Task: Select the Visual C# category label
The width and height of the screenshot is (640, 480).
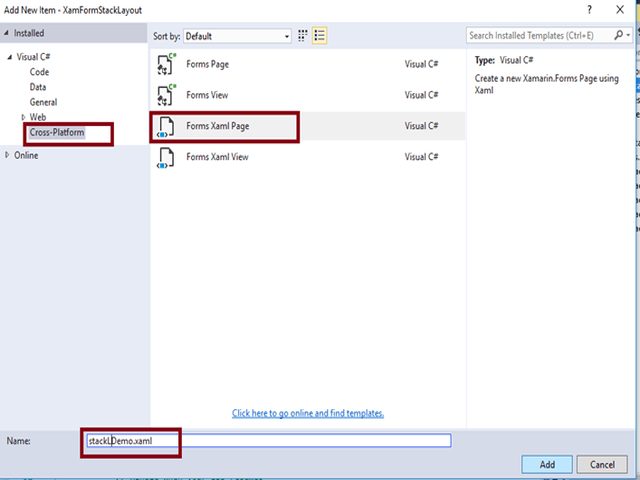Action: 33,57
